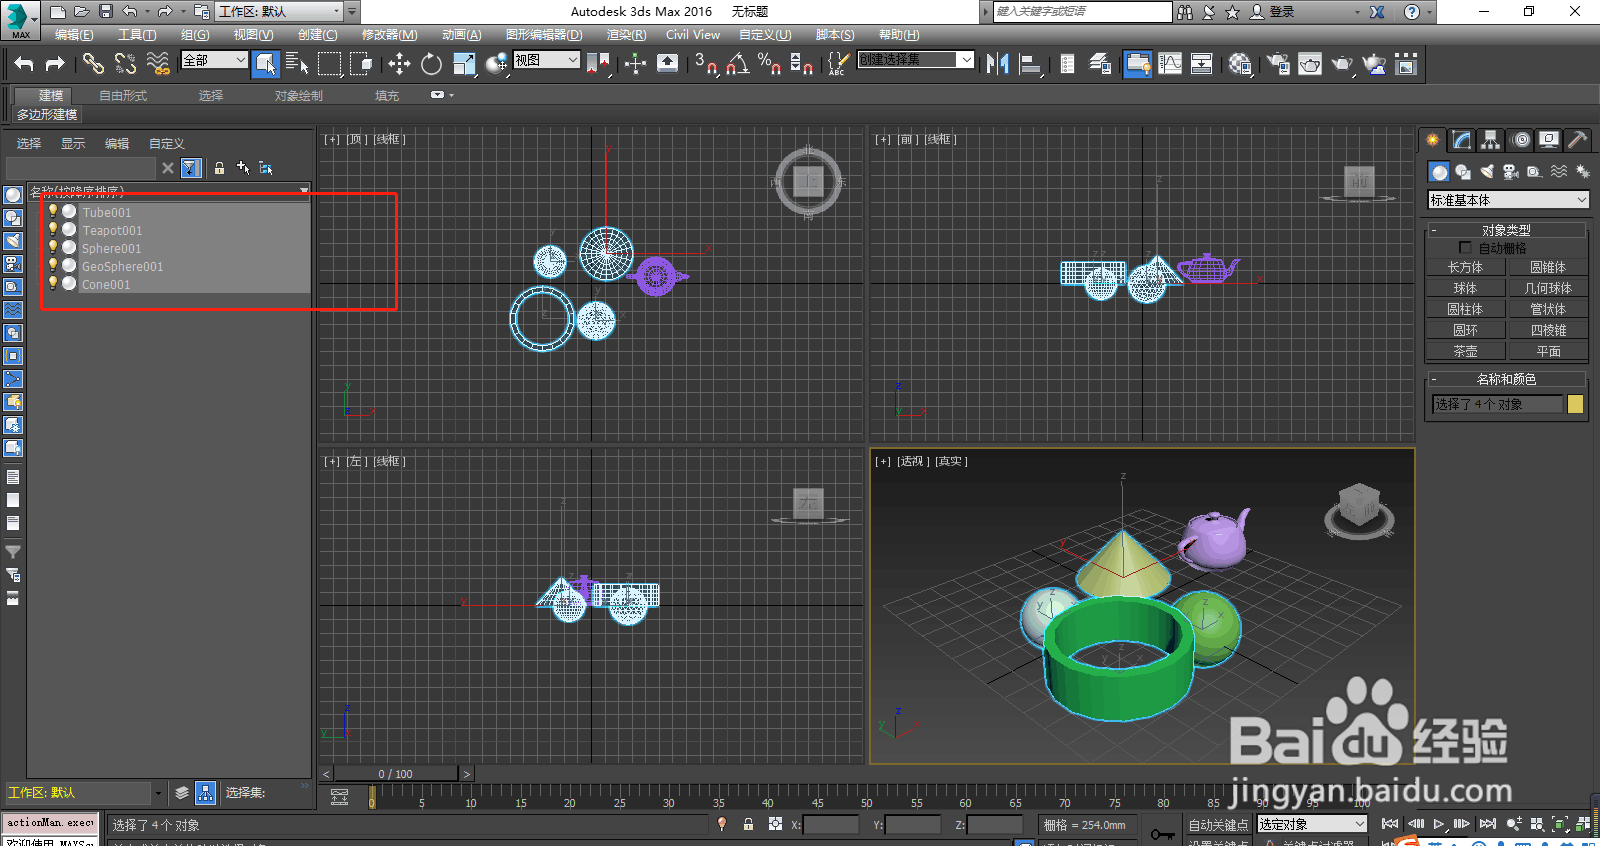Click the 茶壶 teapot button

tap(1465, 351)
